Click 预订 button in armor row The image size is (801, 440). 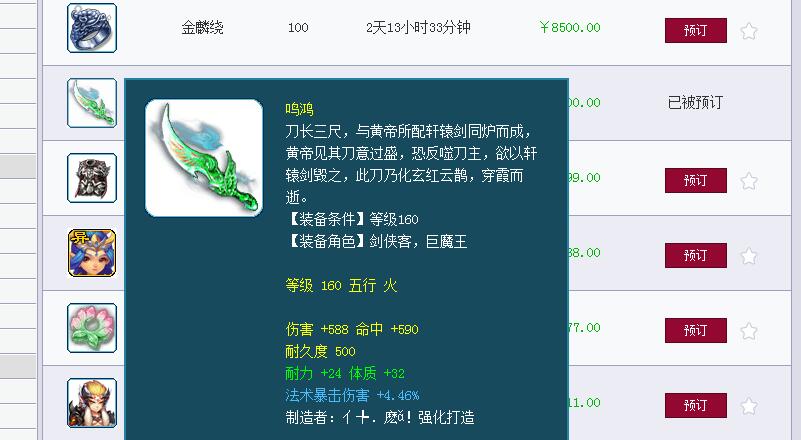[696, 180]
